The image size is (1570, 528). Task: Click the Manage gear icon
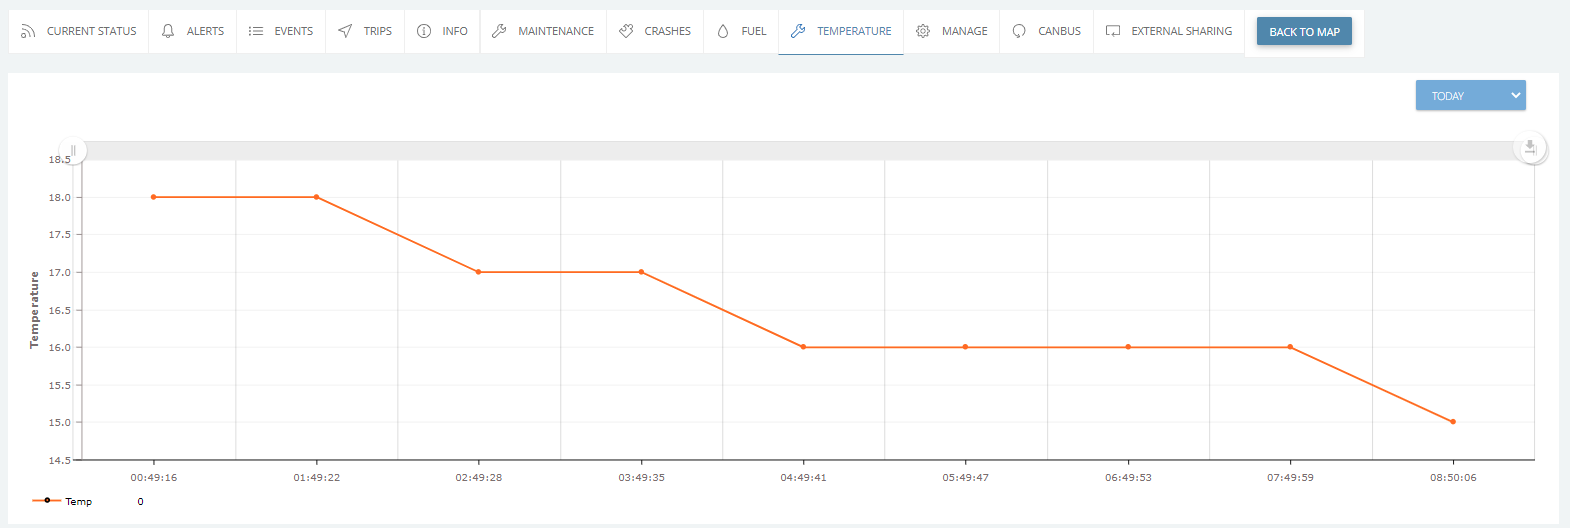[x=923, y=31]
